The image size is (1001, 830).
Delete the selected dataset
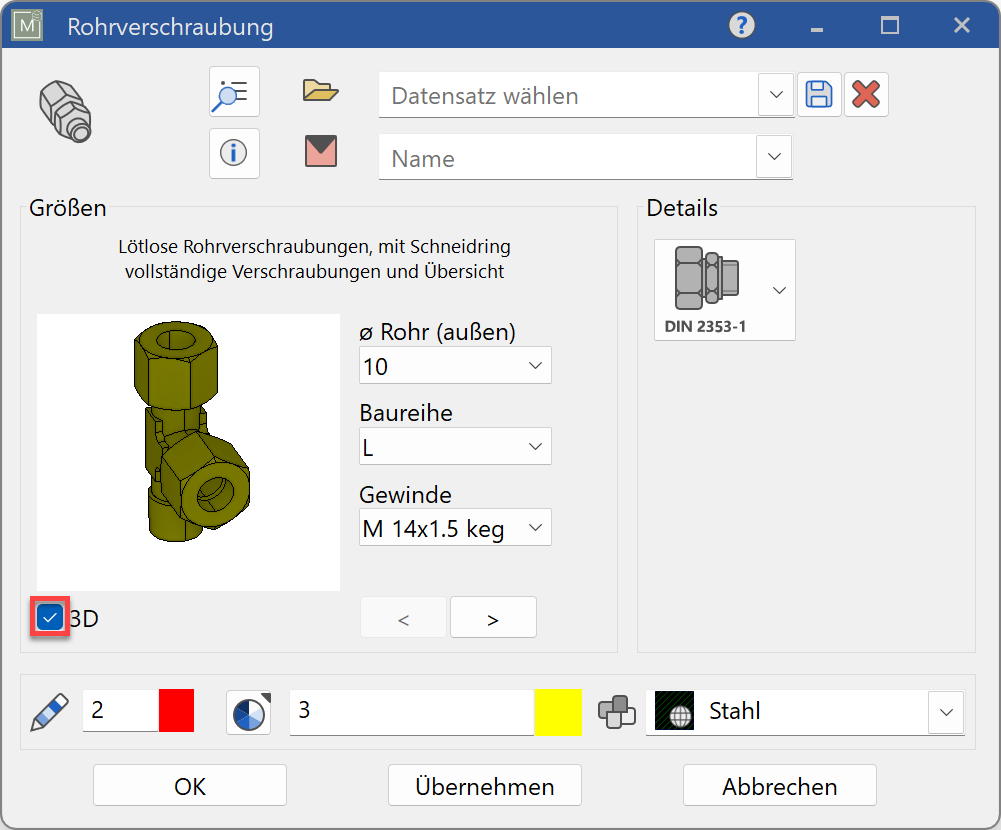(x=865, y=94)
